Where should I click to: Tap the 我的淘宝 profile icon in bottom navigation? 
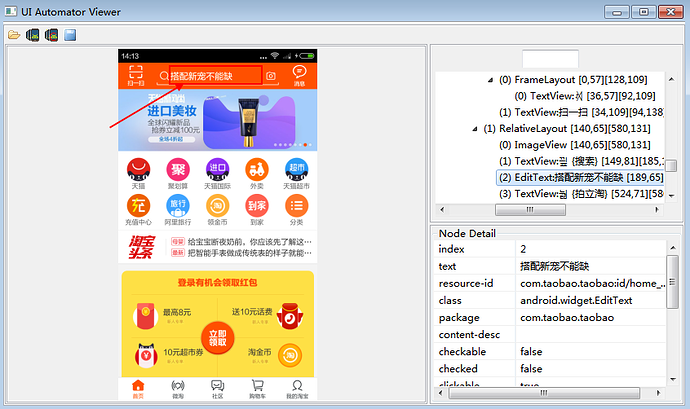(297, 386)
